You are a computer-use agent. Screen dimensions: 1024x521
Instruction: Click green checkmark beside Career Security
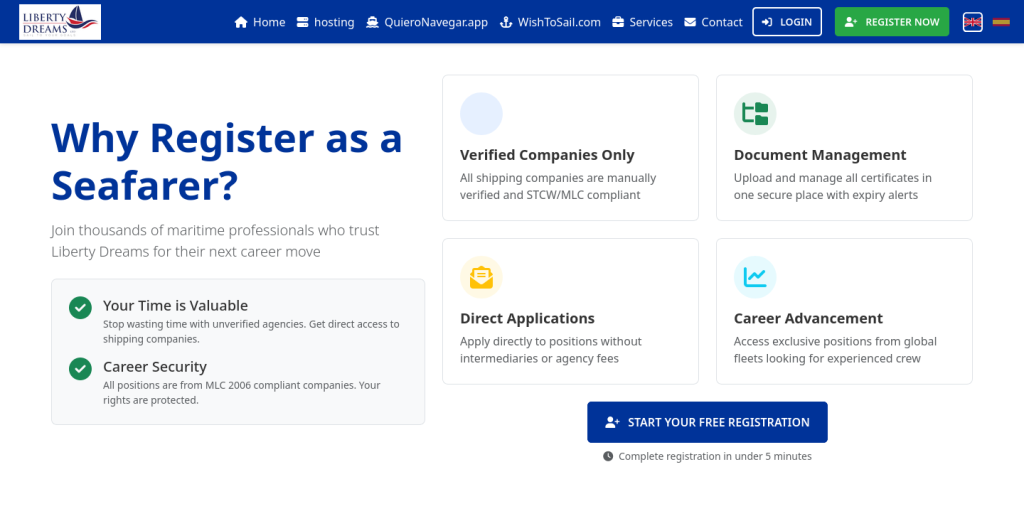80,369
